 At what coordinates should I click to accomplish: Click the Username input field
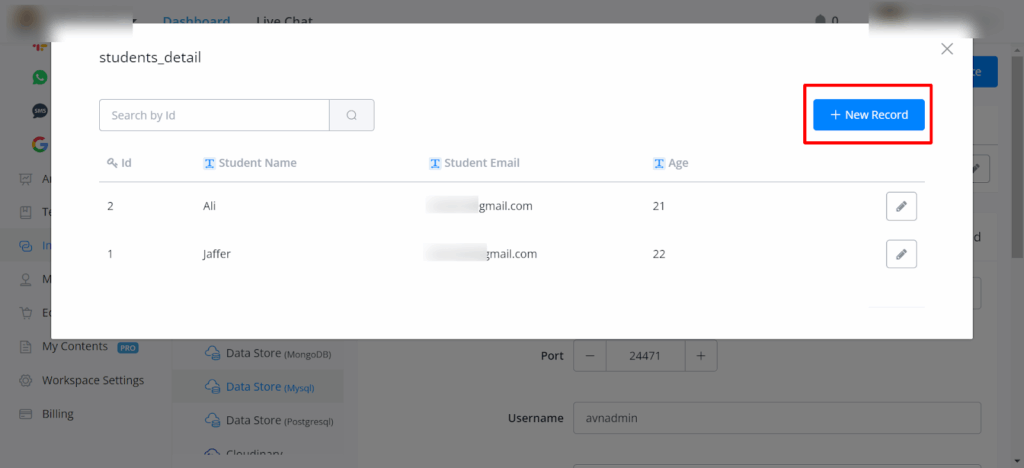pyautogui.click(x=776, y=418)
